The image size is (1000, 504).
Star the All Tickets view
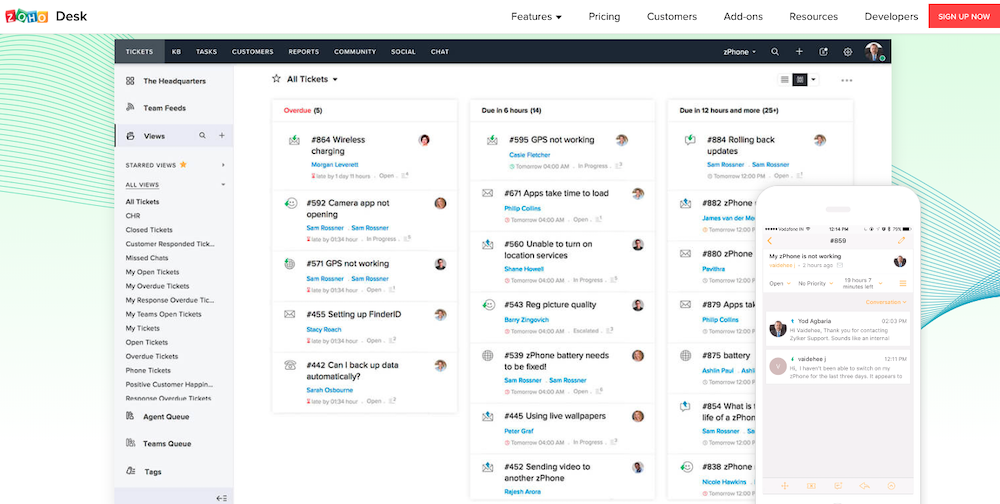point(276,78)
